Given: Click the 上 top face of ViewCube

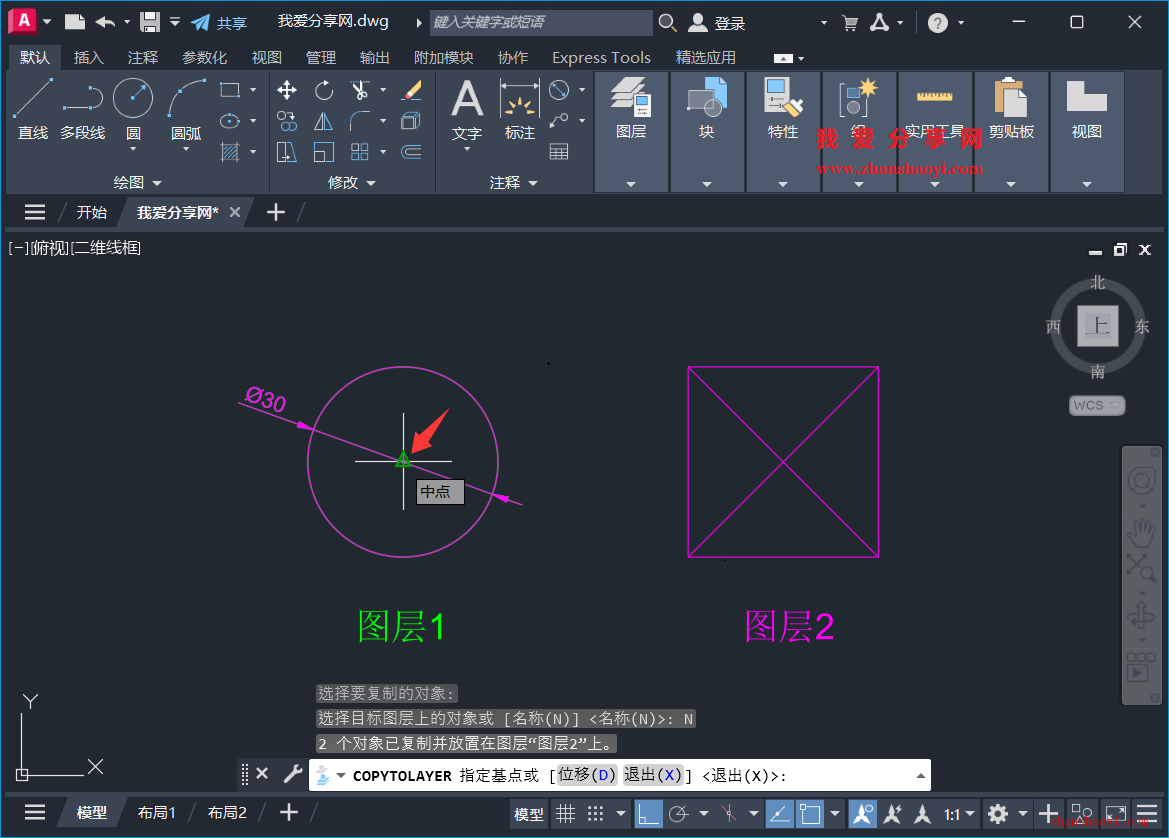Looking at the screenshot, I should click(1097, 326).
